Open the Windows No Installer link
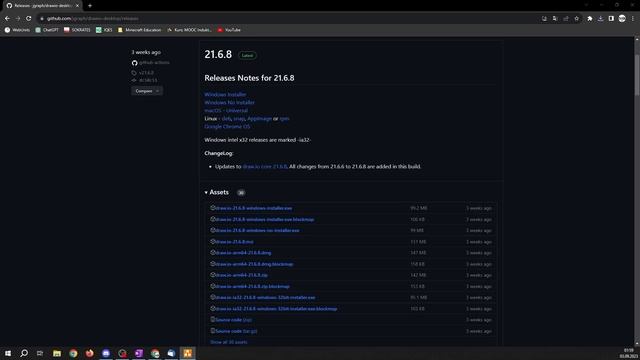Viewport: 640px width, 360px height. [229, 102]
